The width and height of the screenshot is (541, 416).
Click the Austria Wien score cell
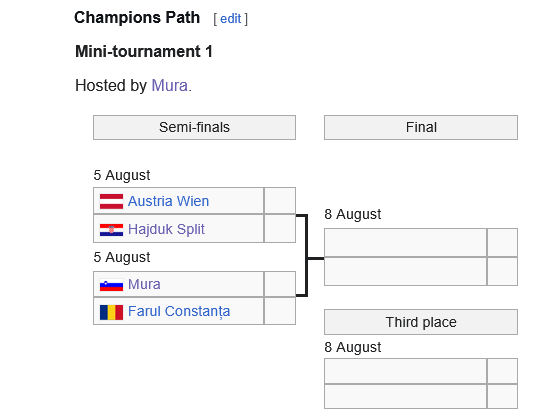coord(280,201)
